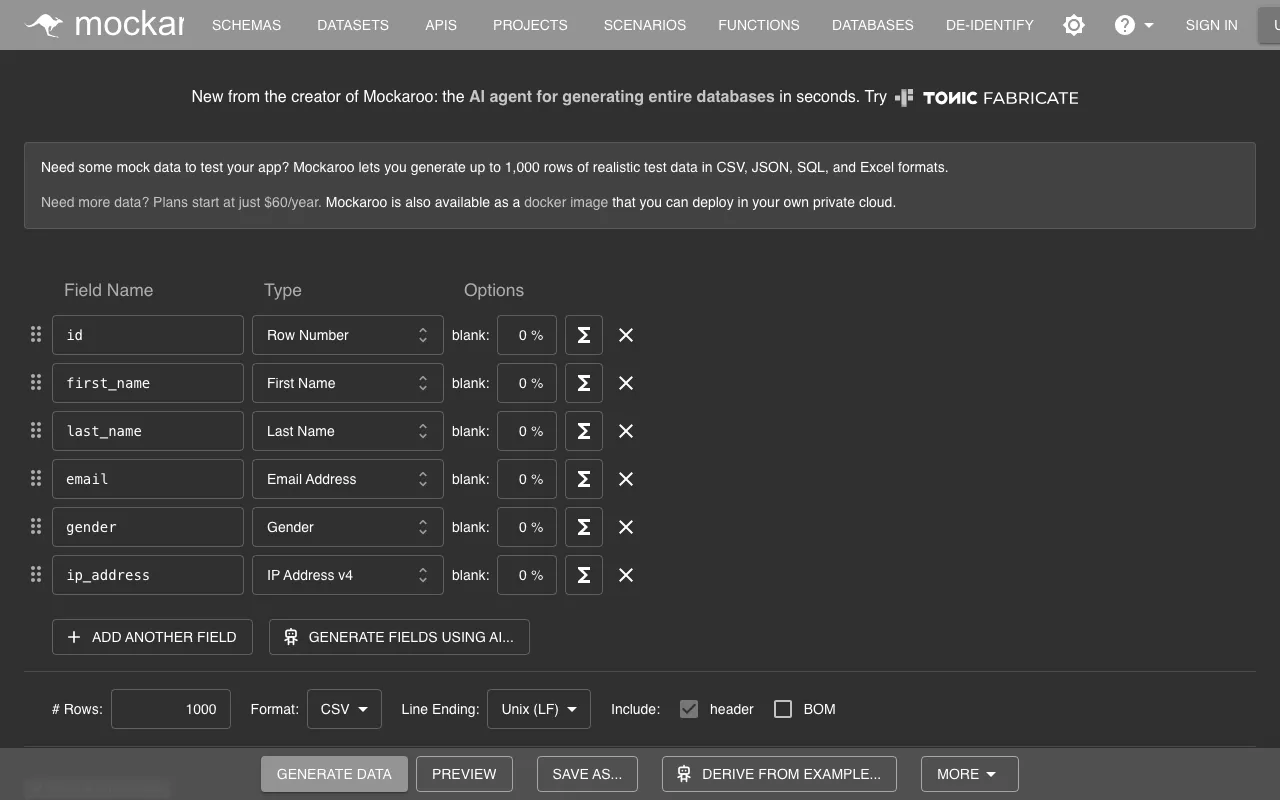
Task: Click the drag handle for the first_name row
Action: (36, 383)
